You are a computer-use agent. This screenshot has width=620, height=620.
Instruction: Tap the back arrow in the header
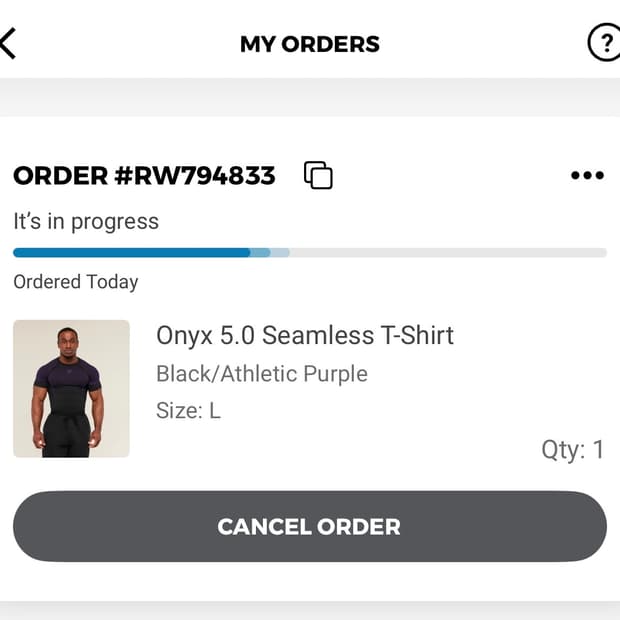(9, 43)
